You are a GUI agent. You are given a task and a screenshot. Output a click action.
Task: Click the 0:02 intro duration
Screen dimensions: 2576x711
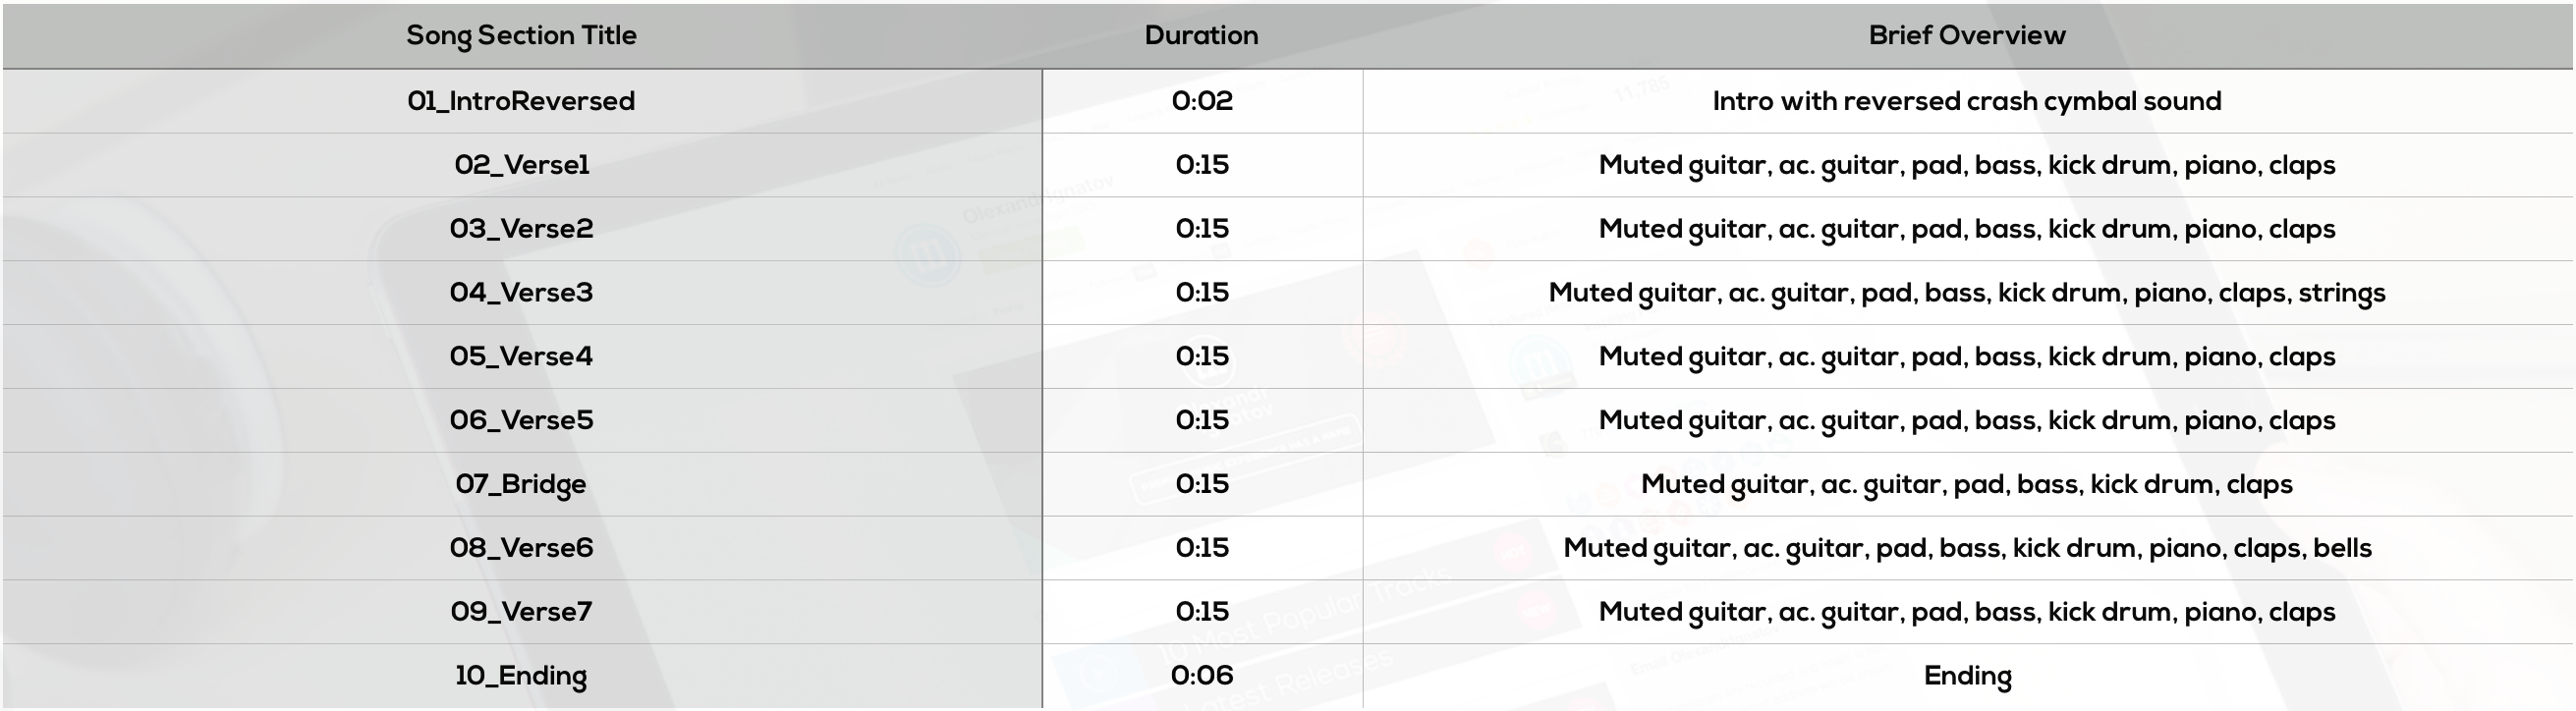(x=1201, y=101)
